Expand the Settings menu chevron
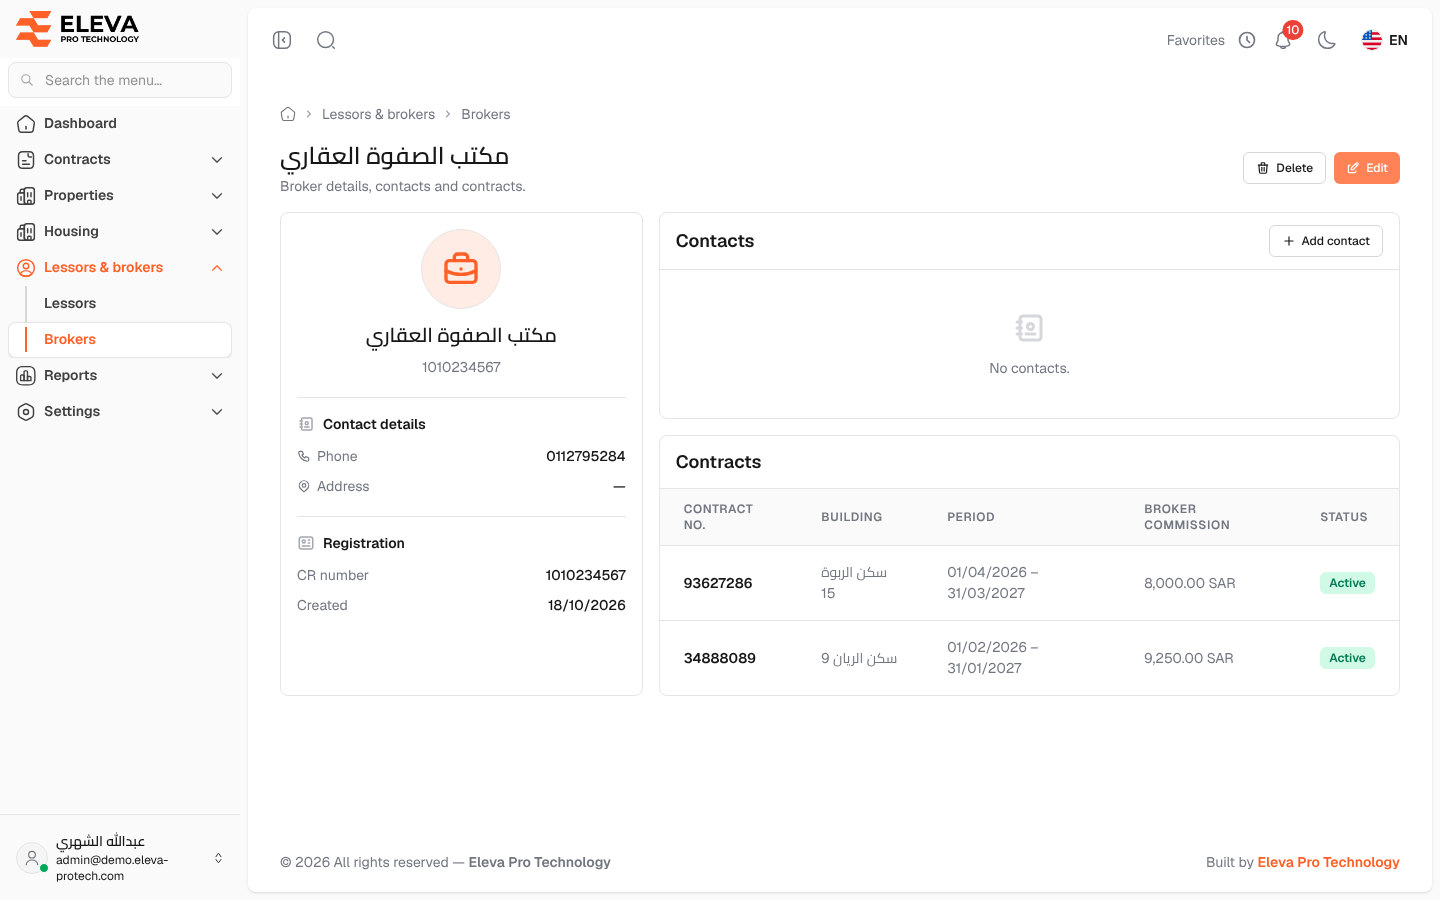 [217, 412]
